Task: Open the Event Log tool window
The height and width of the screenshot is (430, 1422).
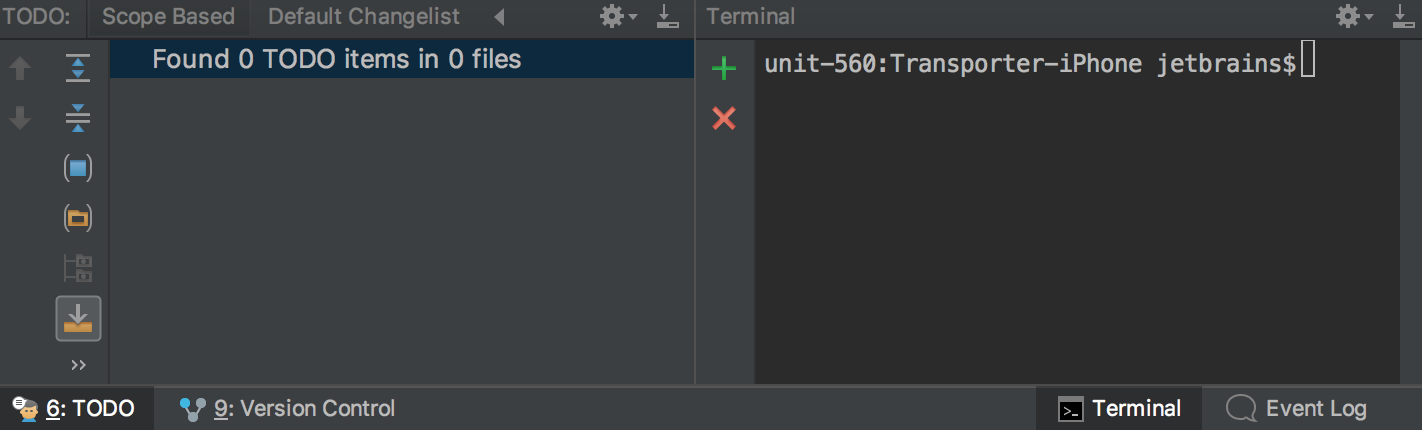Action: pyautogui.click(x=1296, y=408)
